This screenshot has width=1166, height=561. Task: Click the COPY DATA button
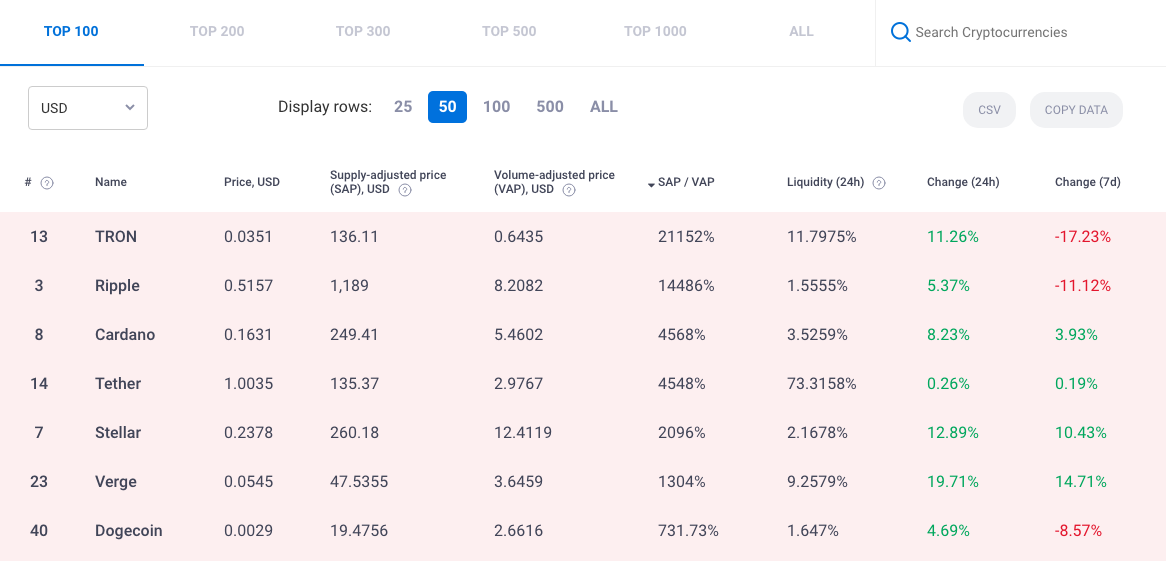click(x=1076, y=110)
